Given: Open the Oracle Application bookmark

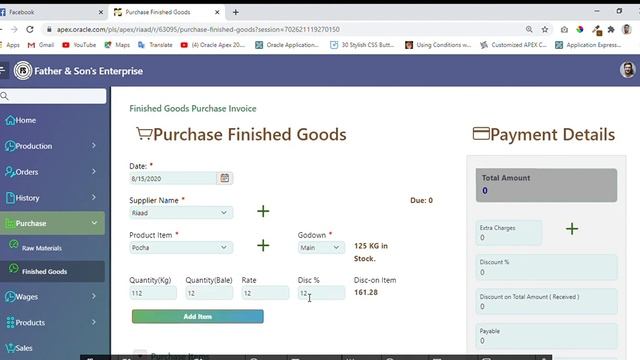Looking at the screenshot, I should 287,45.
